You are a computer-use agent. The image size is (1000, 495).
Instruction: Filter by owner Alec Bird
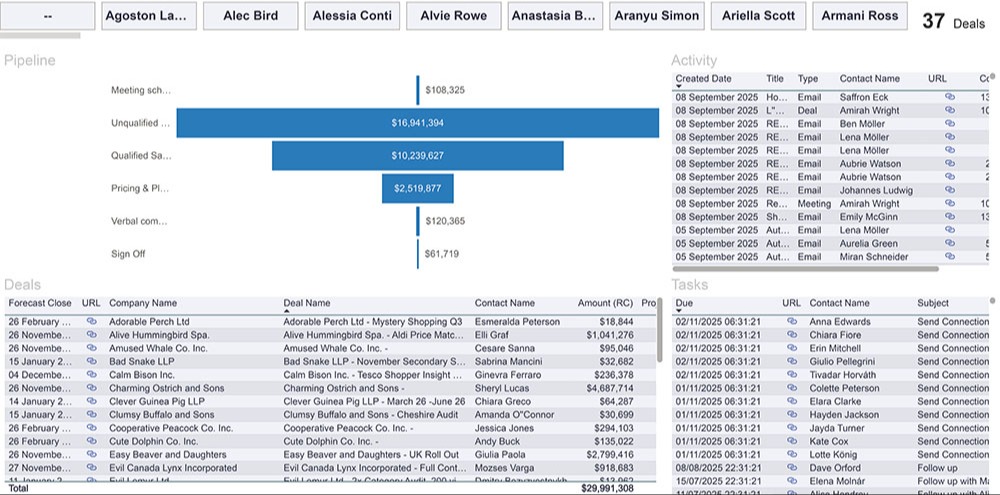[x=250, y=16]
